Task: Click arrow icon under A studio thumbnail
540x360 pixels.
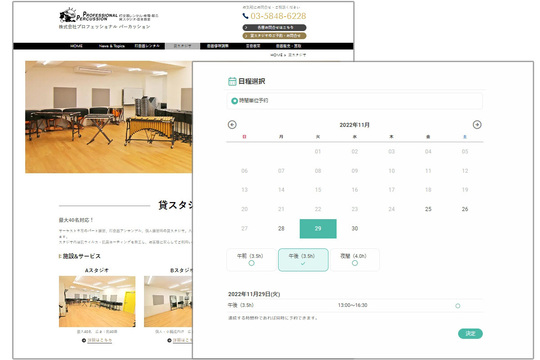Action: [84, 340]
